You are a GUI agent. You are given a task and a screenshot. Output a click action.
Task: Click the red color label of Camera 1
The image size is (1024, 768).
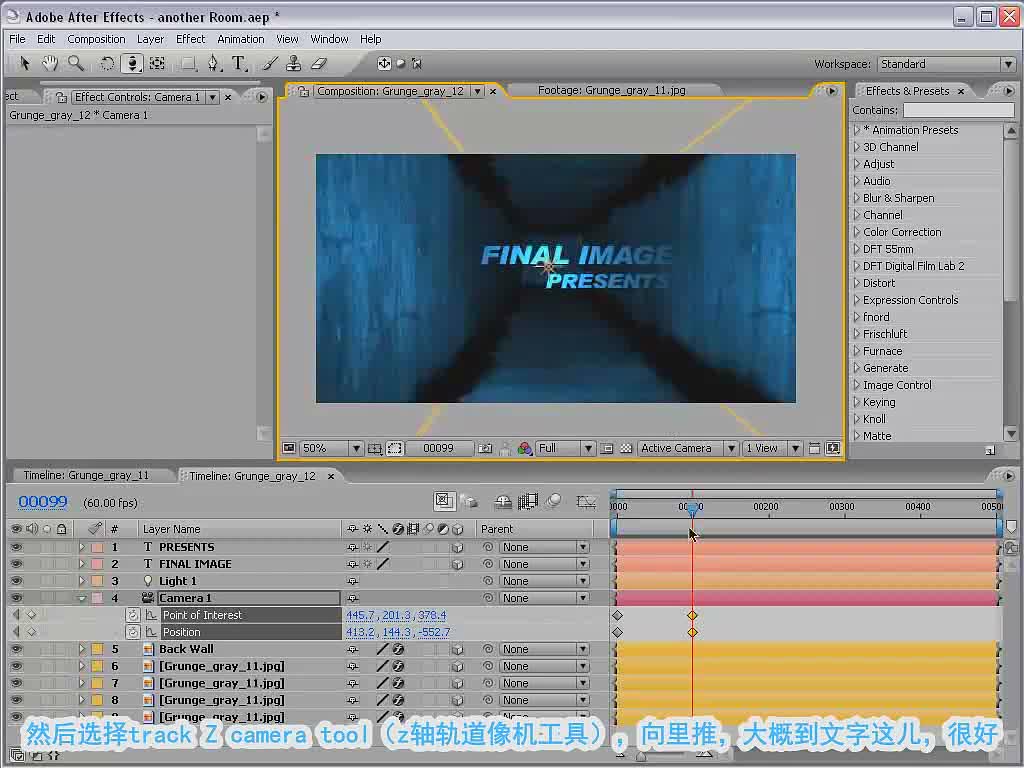97,598
